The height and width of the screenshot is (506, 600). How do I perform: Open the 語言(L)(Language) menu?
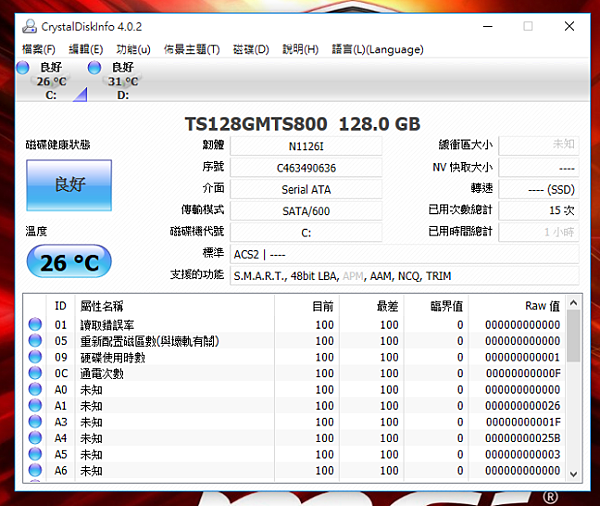pos(377,49)
